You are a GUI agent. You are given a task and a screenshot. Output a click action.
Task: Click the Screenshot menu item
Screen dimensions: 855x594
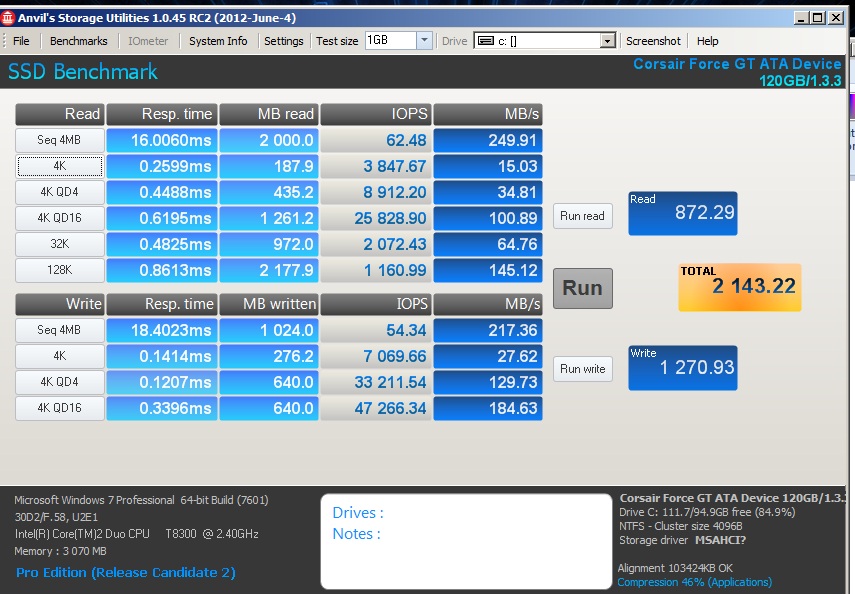tap(653, 41)
